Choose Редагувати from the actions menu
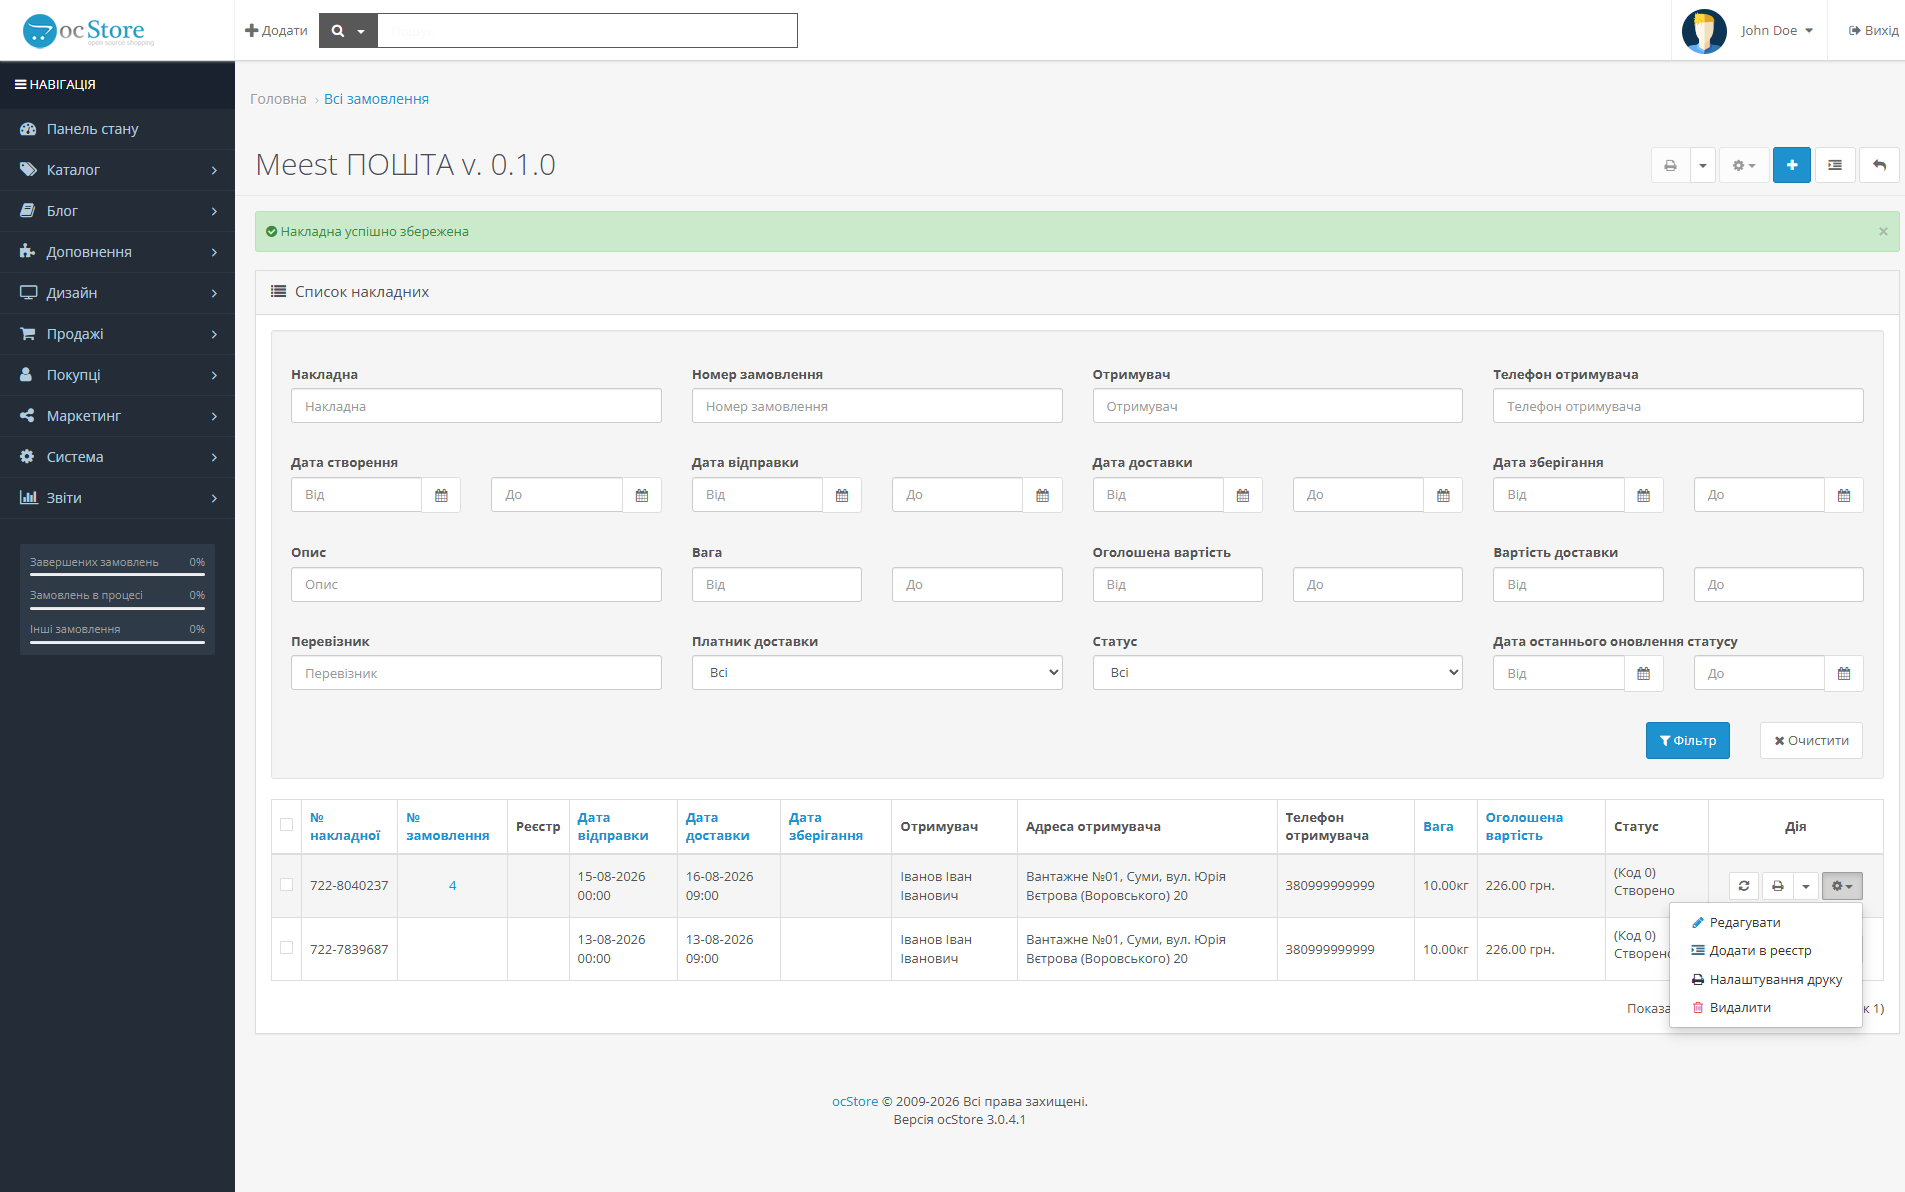Viewport: 1905px width, 1192px height. pyautogui.click(x=1765, y=923)
